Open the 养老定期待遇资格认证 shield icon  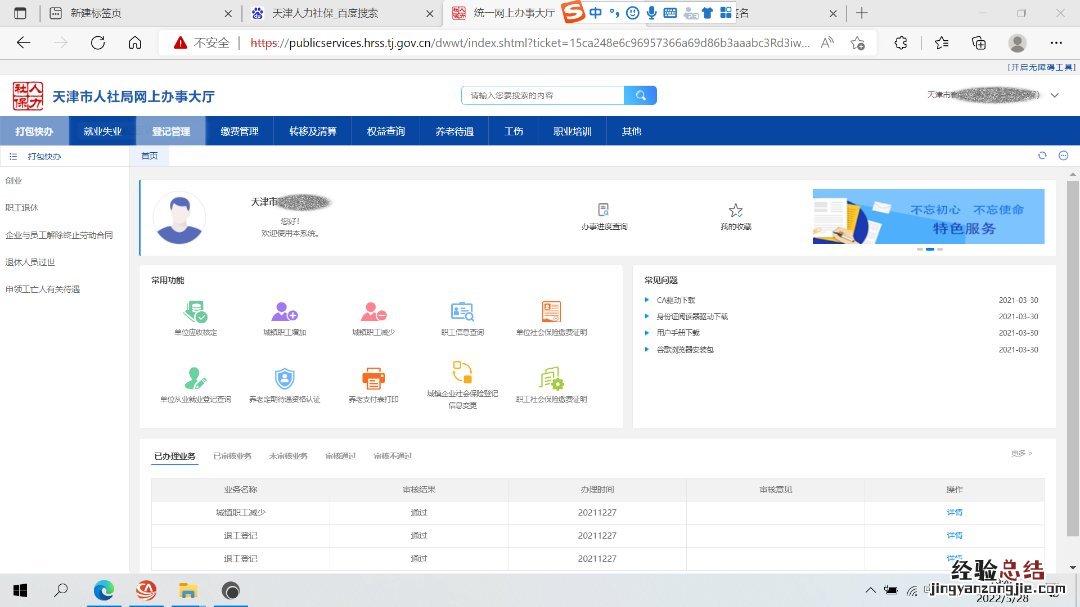click(x=285, y=379)
